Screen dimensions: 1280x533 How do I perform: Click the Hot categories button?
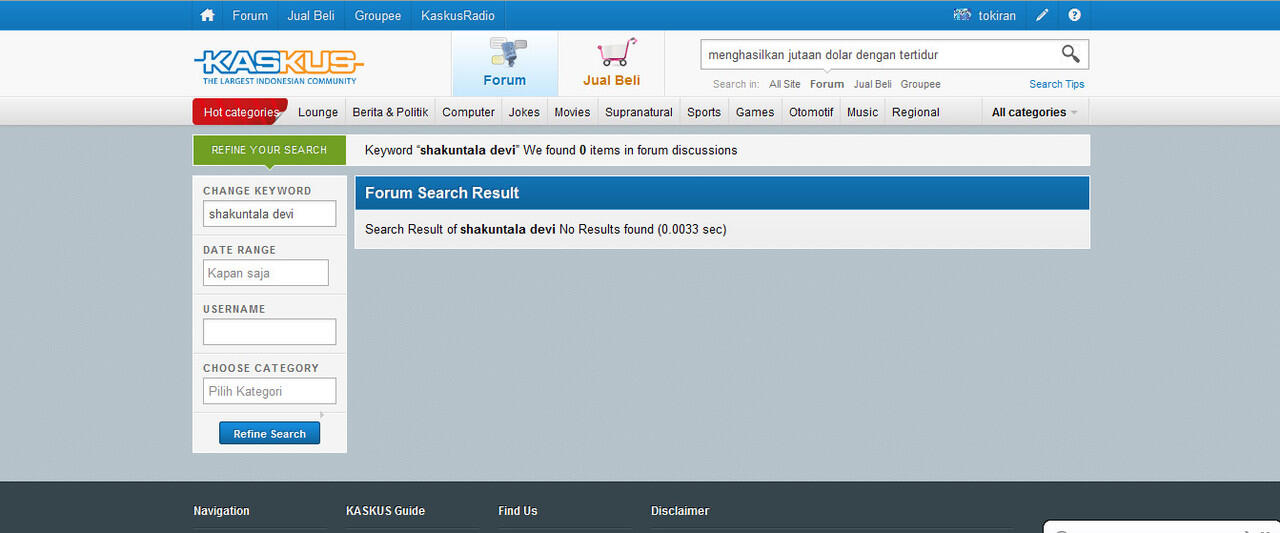click(240, 112)
